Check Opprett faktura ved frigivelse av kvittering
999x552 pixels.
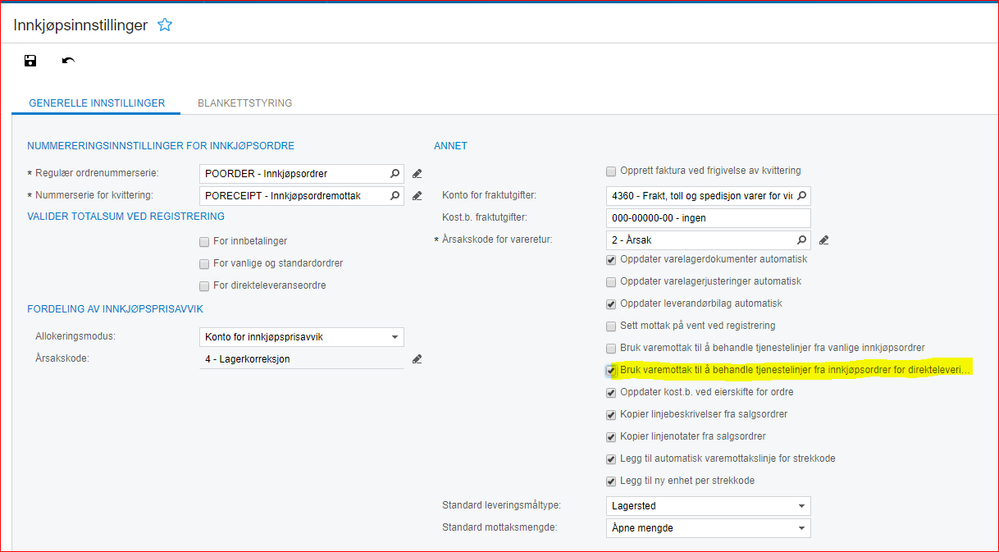click(x=611, y=171)
